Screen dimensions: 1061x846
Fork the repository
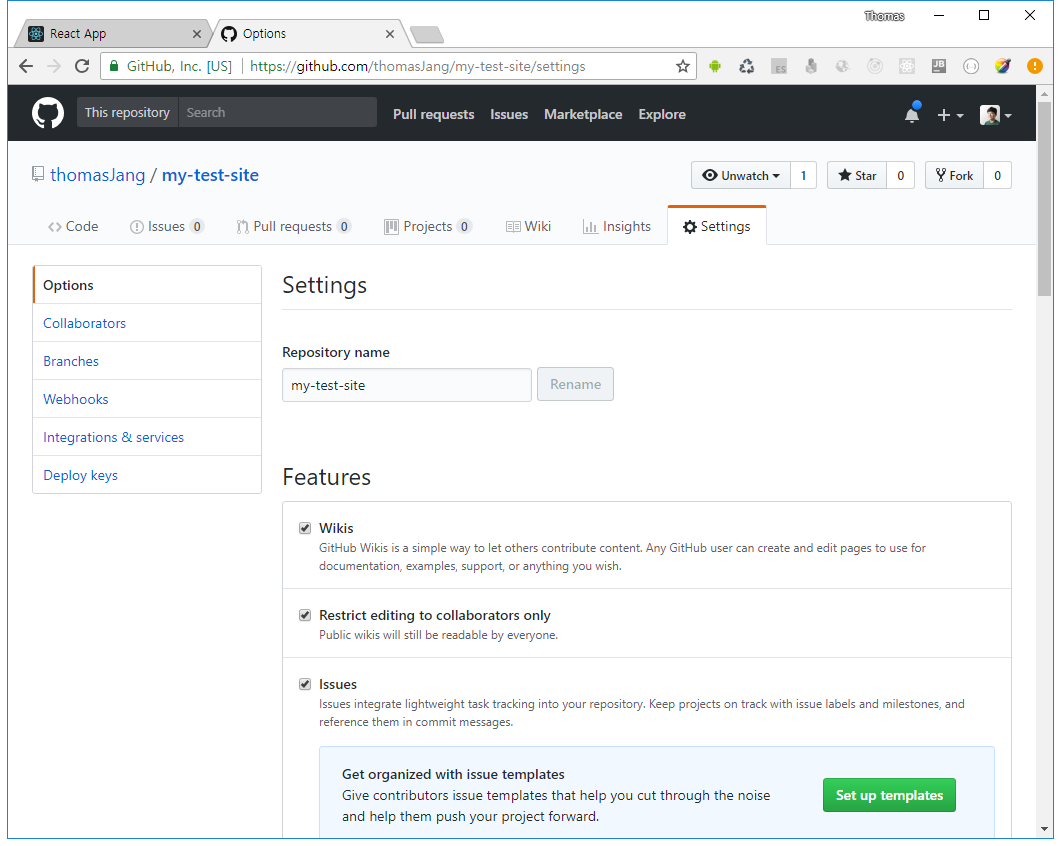coord(954,175)
